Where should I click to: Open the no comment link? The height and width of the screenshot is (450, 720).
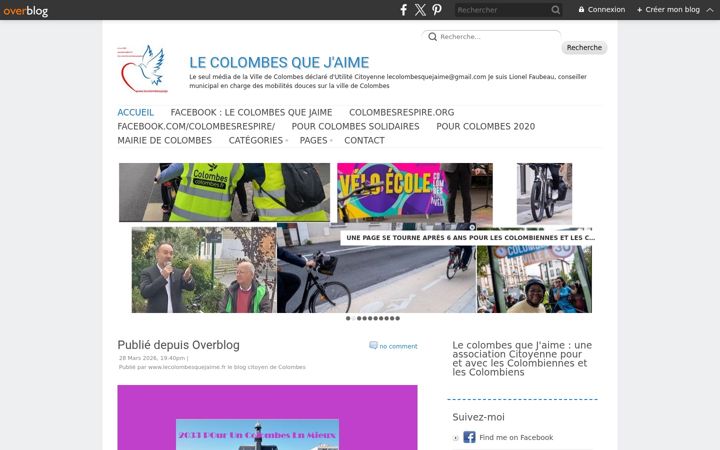(x=398, y=346)
